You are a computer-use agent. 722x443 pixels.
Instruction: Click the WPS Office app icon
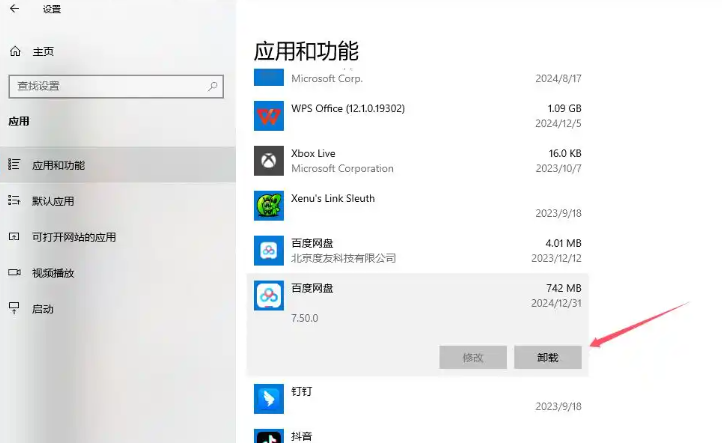click(269, 116)
